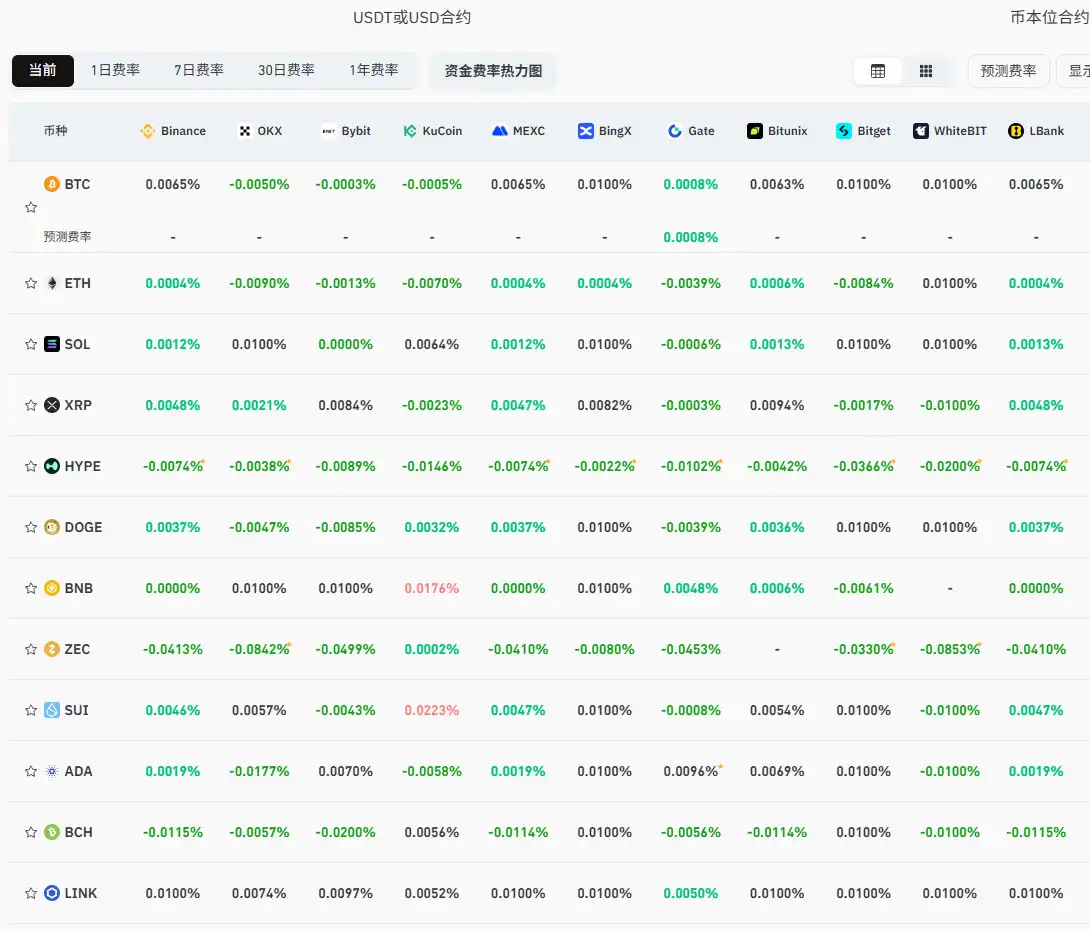Click the HYPE coin icon
This screenshot has height=931, width=1090.
tap(52, 466)
